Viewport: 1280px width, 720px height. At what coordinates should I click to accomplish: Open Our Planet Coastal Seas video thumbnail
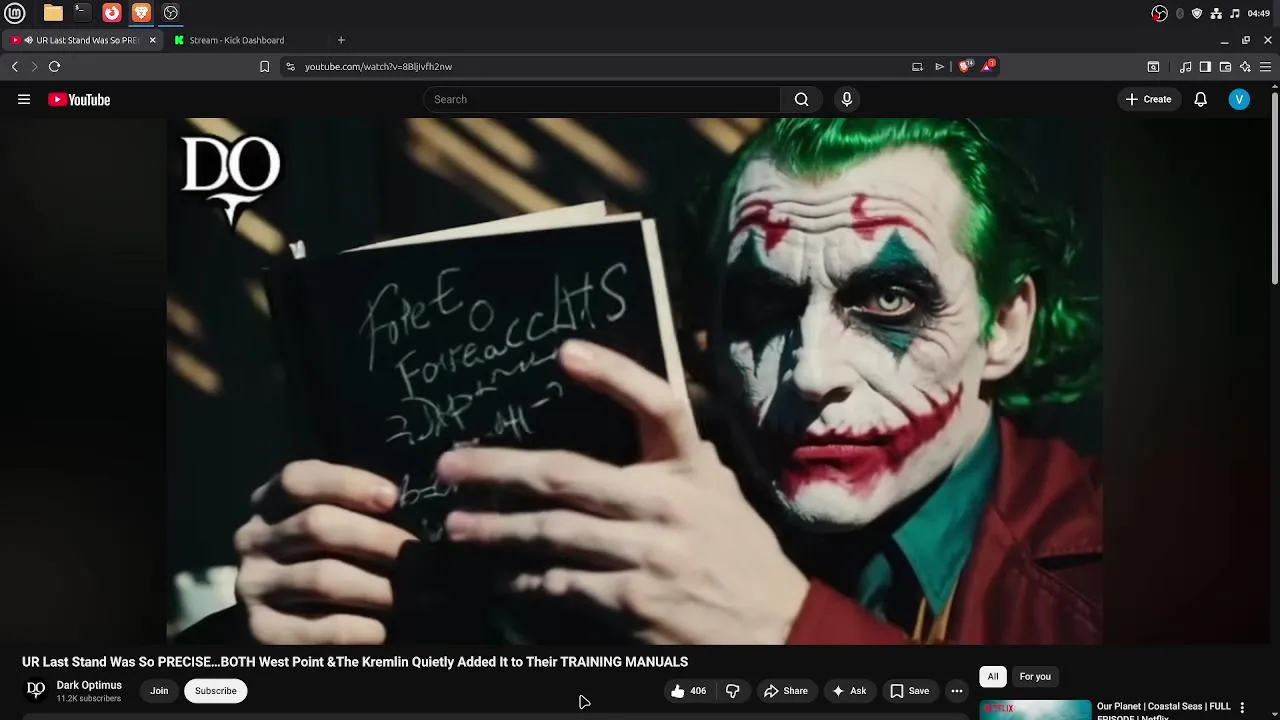click(x=1035, y=710)
